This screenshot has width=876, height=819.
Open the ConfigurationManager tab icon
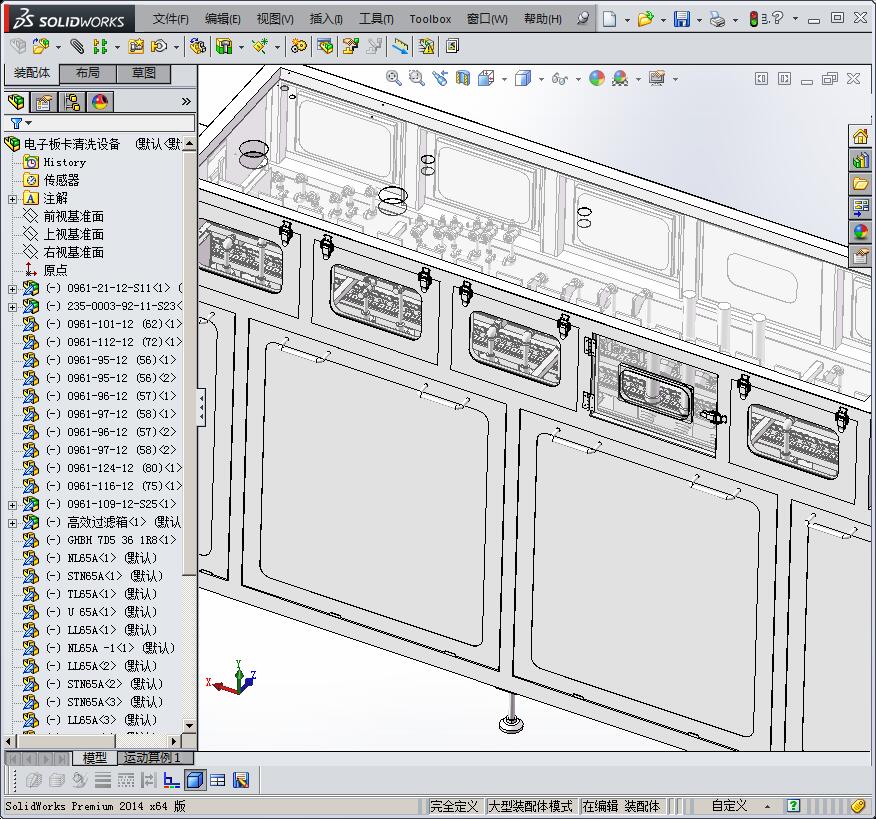[72, 102]
